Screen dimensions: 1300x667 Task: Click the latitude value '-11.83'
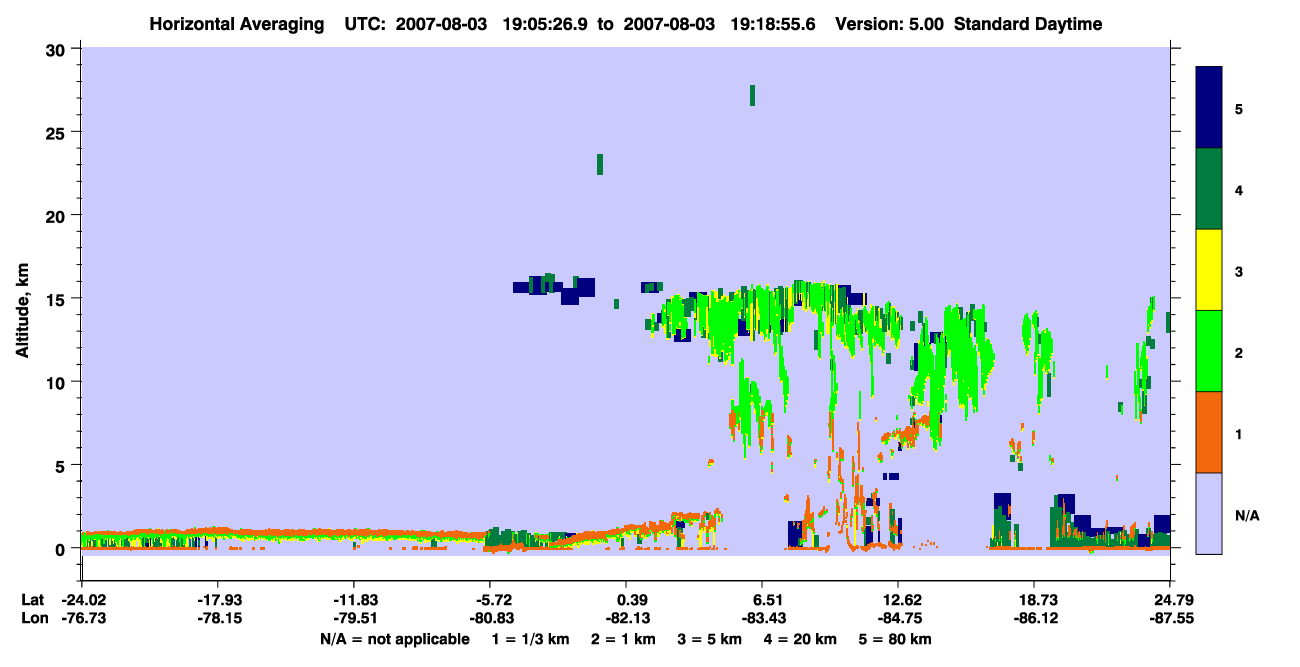click(x=355, y=600)
